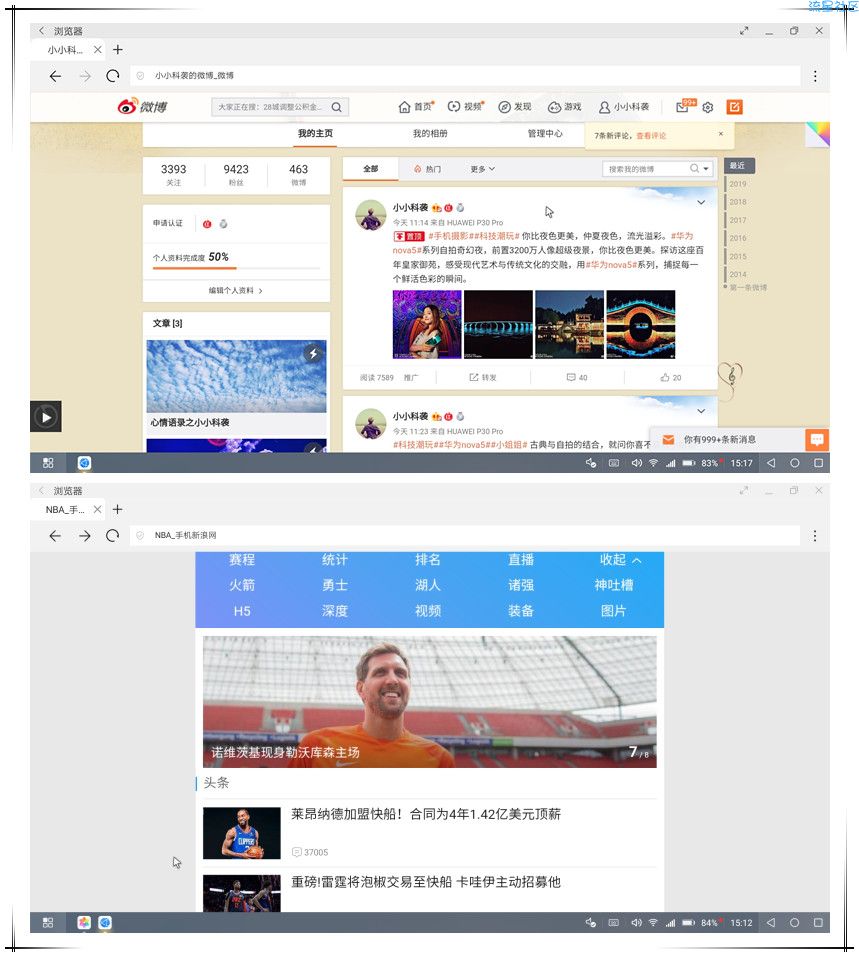Open the messages icon with 99+ badge
Screen dimensions: 859x957
point(685,106)
